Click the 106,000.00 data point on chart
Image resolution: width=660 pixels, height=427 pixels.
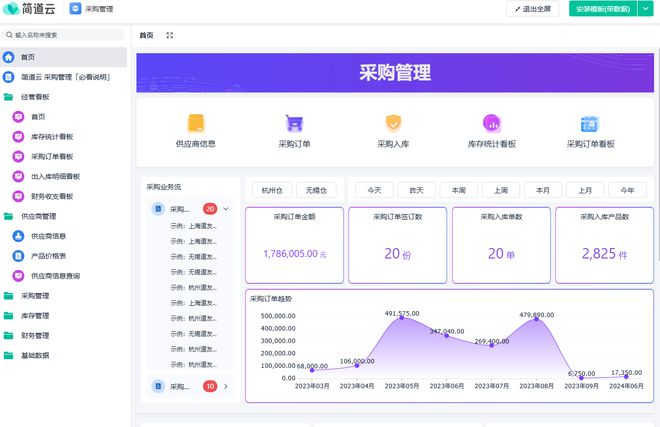click(357, 365)
